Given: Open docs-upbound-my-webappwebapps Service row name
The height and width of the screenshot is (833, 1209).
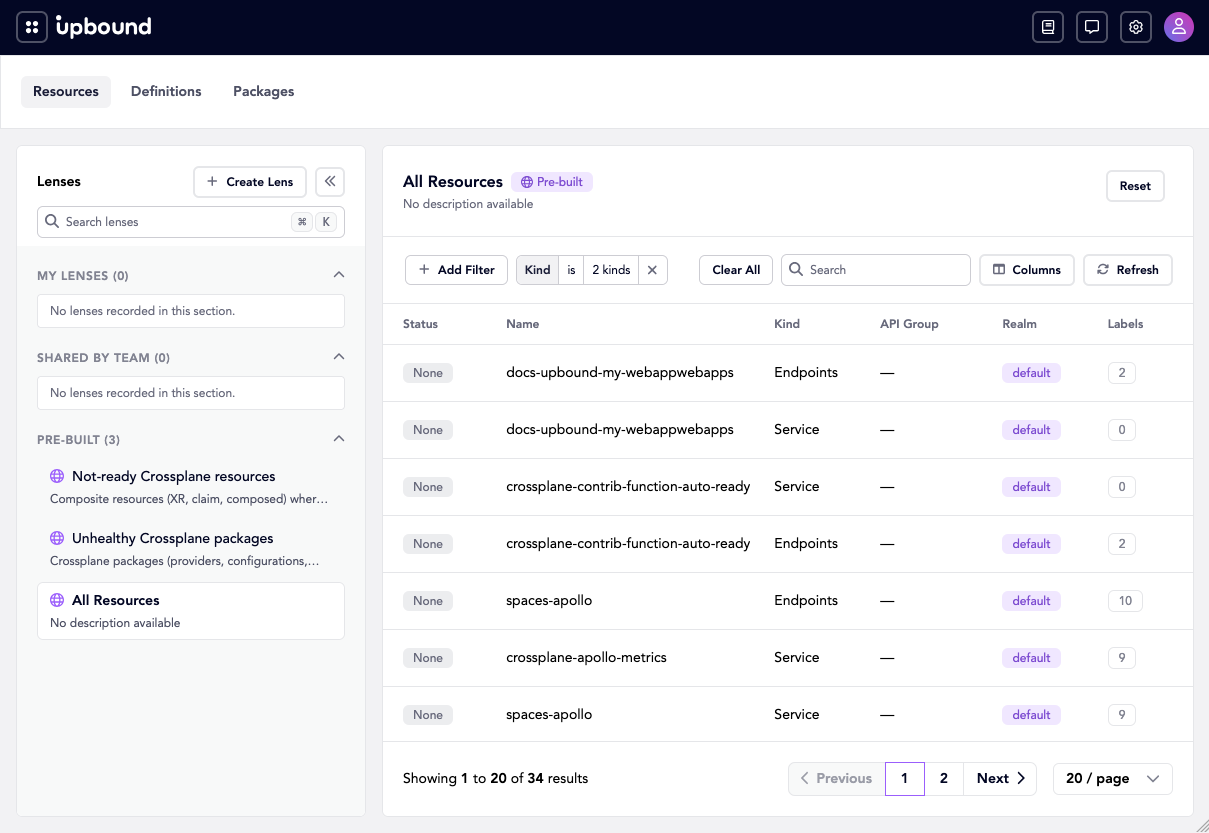Looking at the screenshot, I should [x=620, y=429].
